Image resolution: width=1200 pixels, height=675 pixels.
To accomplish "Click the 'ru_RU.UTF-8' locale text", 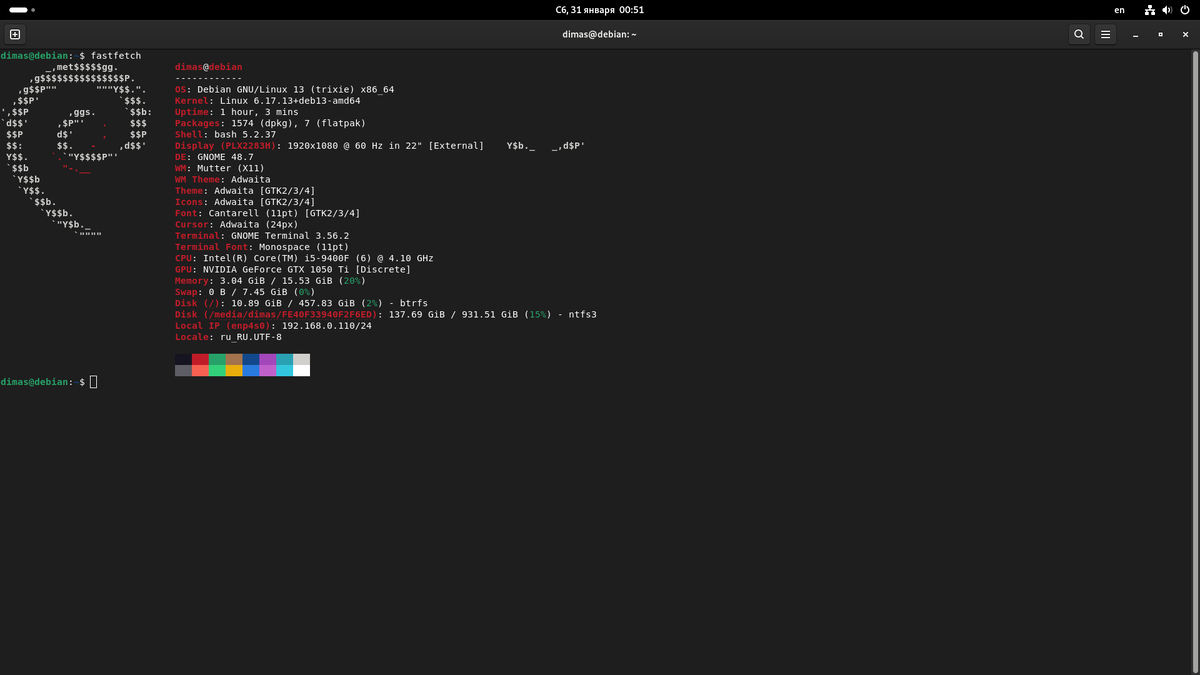I will 251,337.
